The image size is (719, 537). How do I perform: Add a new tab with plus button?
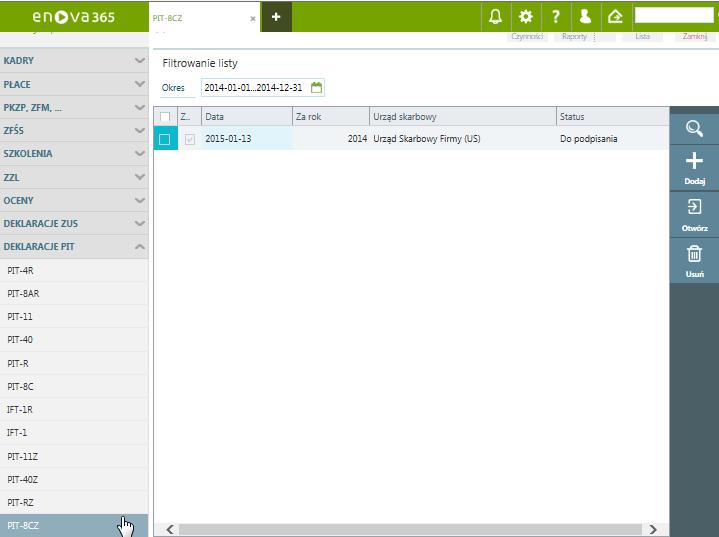coord(276,17)
